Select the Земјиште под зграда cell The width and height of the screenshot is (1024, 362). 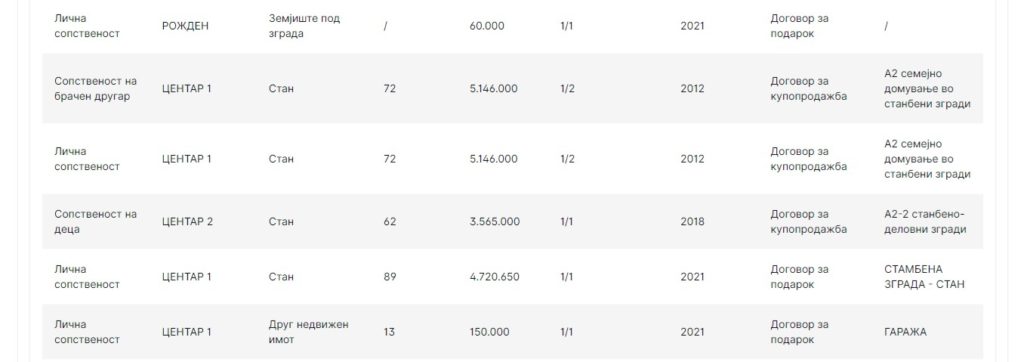tap(304, 26)
